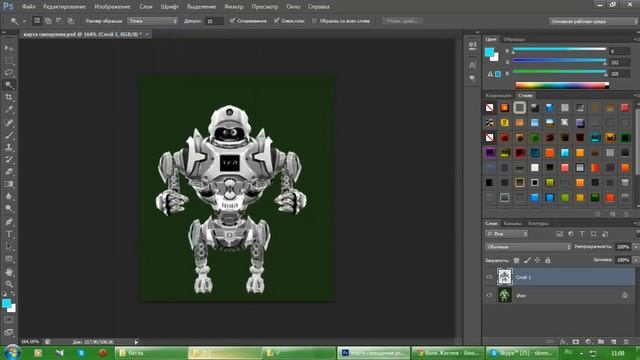Screen dimensions: 640x360
Task: Click the foreground color swatch in toolbar
Action: click(x=7, y=303)
